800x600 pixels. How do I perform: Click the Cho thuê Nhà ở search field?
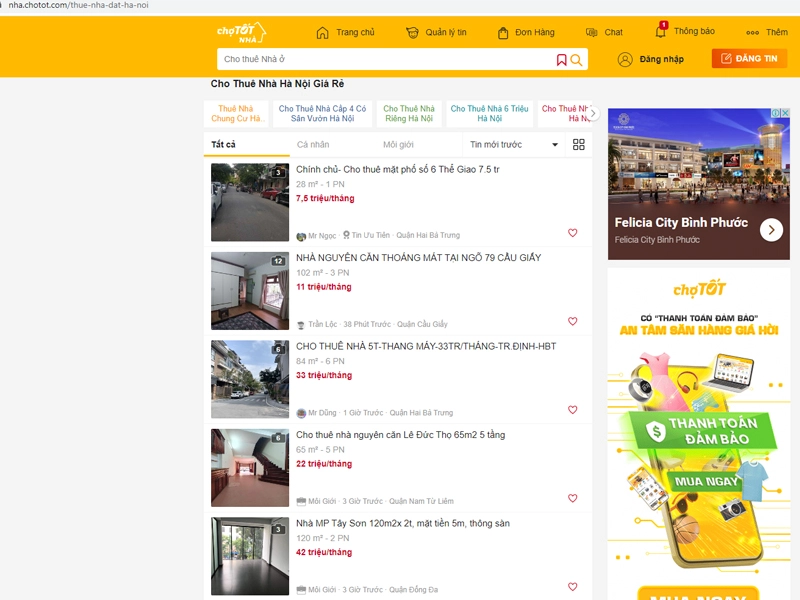386,59
